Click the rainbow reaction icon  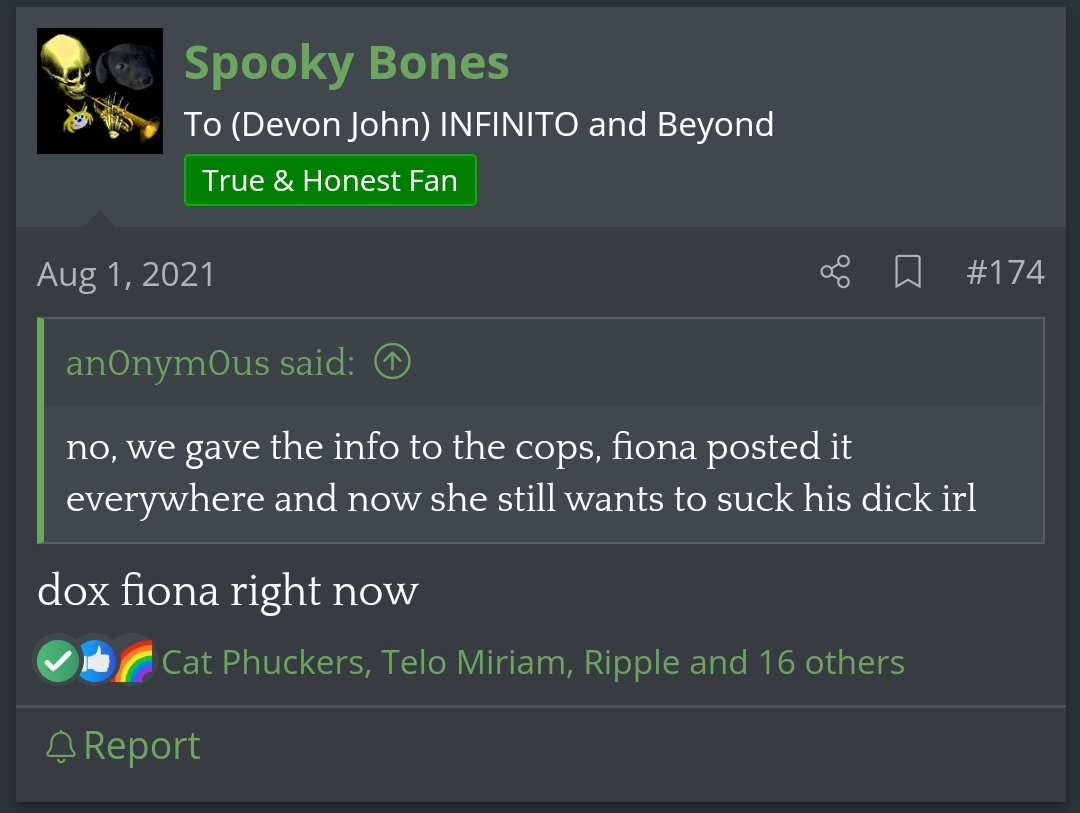pyautogui.click(x=135, y=661)
